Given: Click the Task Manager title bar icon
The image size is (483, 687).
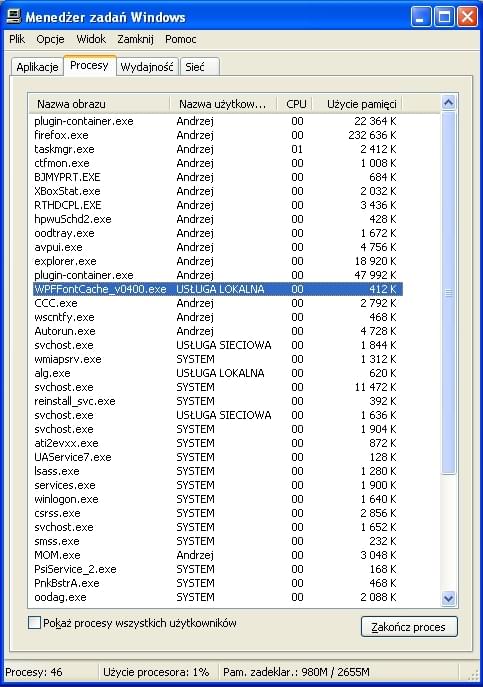Looking at the screenshot, I should point(13,17).
